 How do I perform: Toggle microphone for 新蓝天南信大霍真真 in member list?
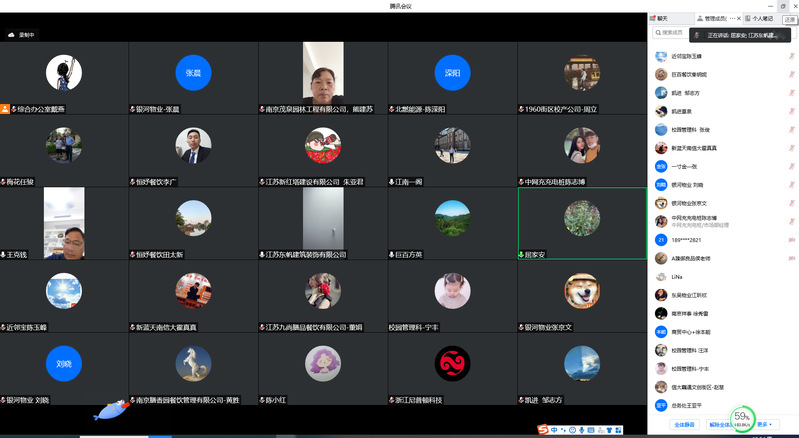pyautogui.click(x=792, y=148)
